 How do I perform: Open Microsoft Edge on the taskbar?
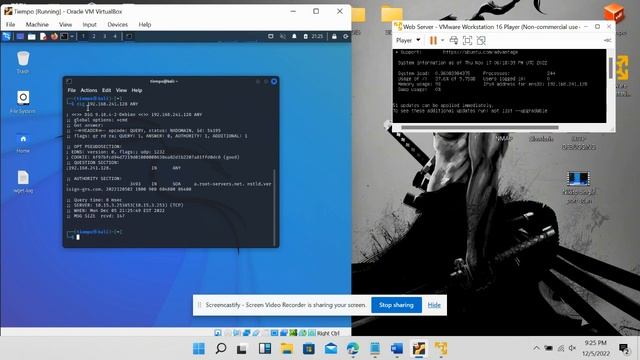[353, 349]
